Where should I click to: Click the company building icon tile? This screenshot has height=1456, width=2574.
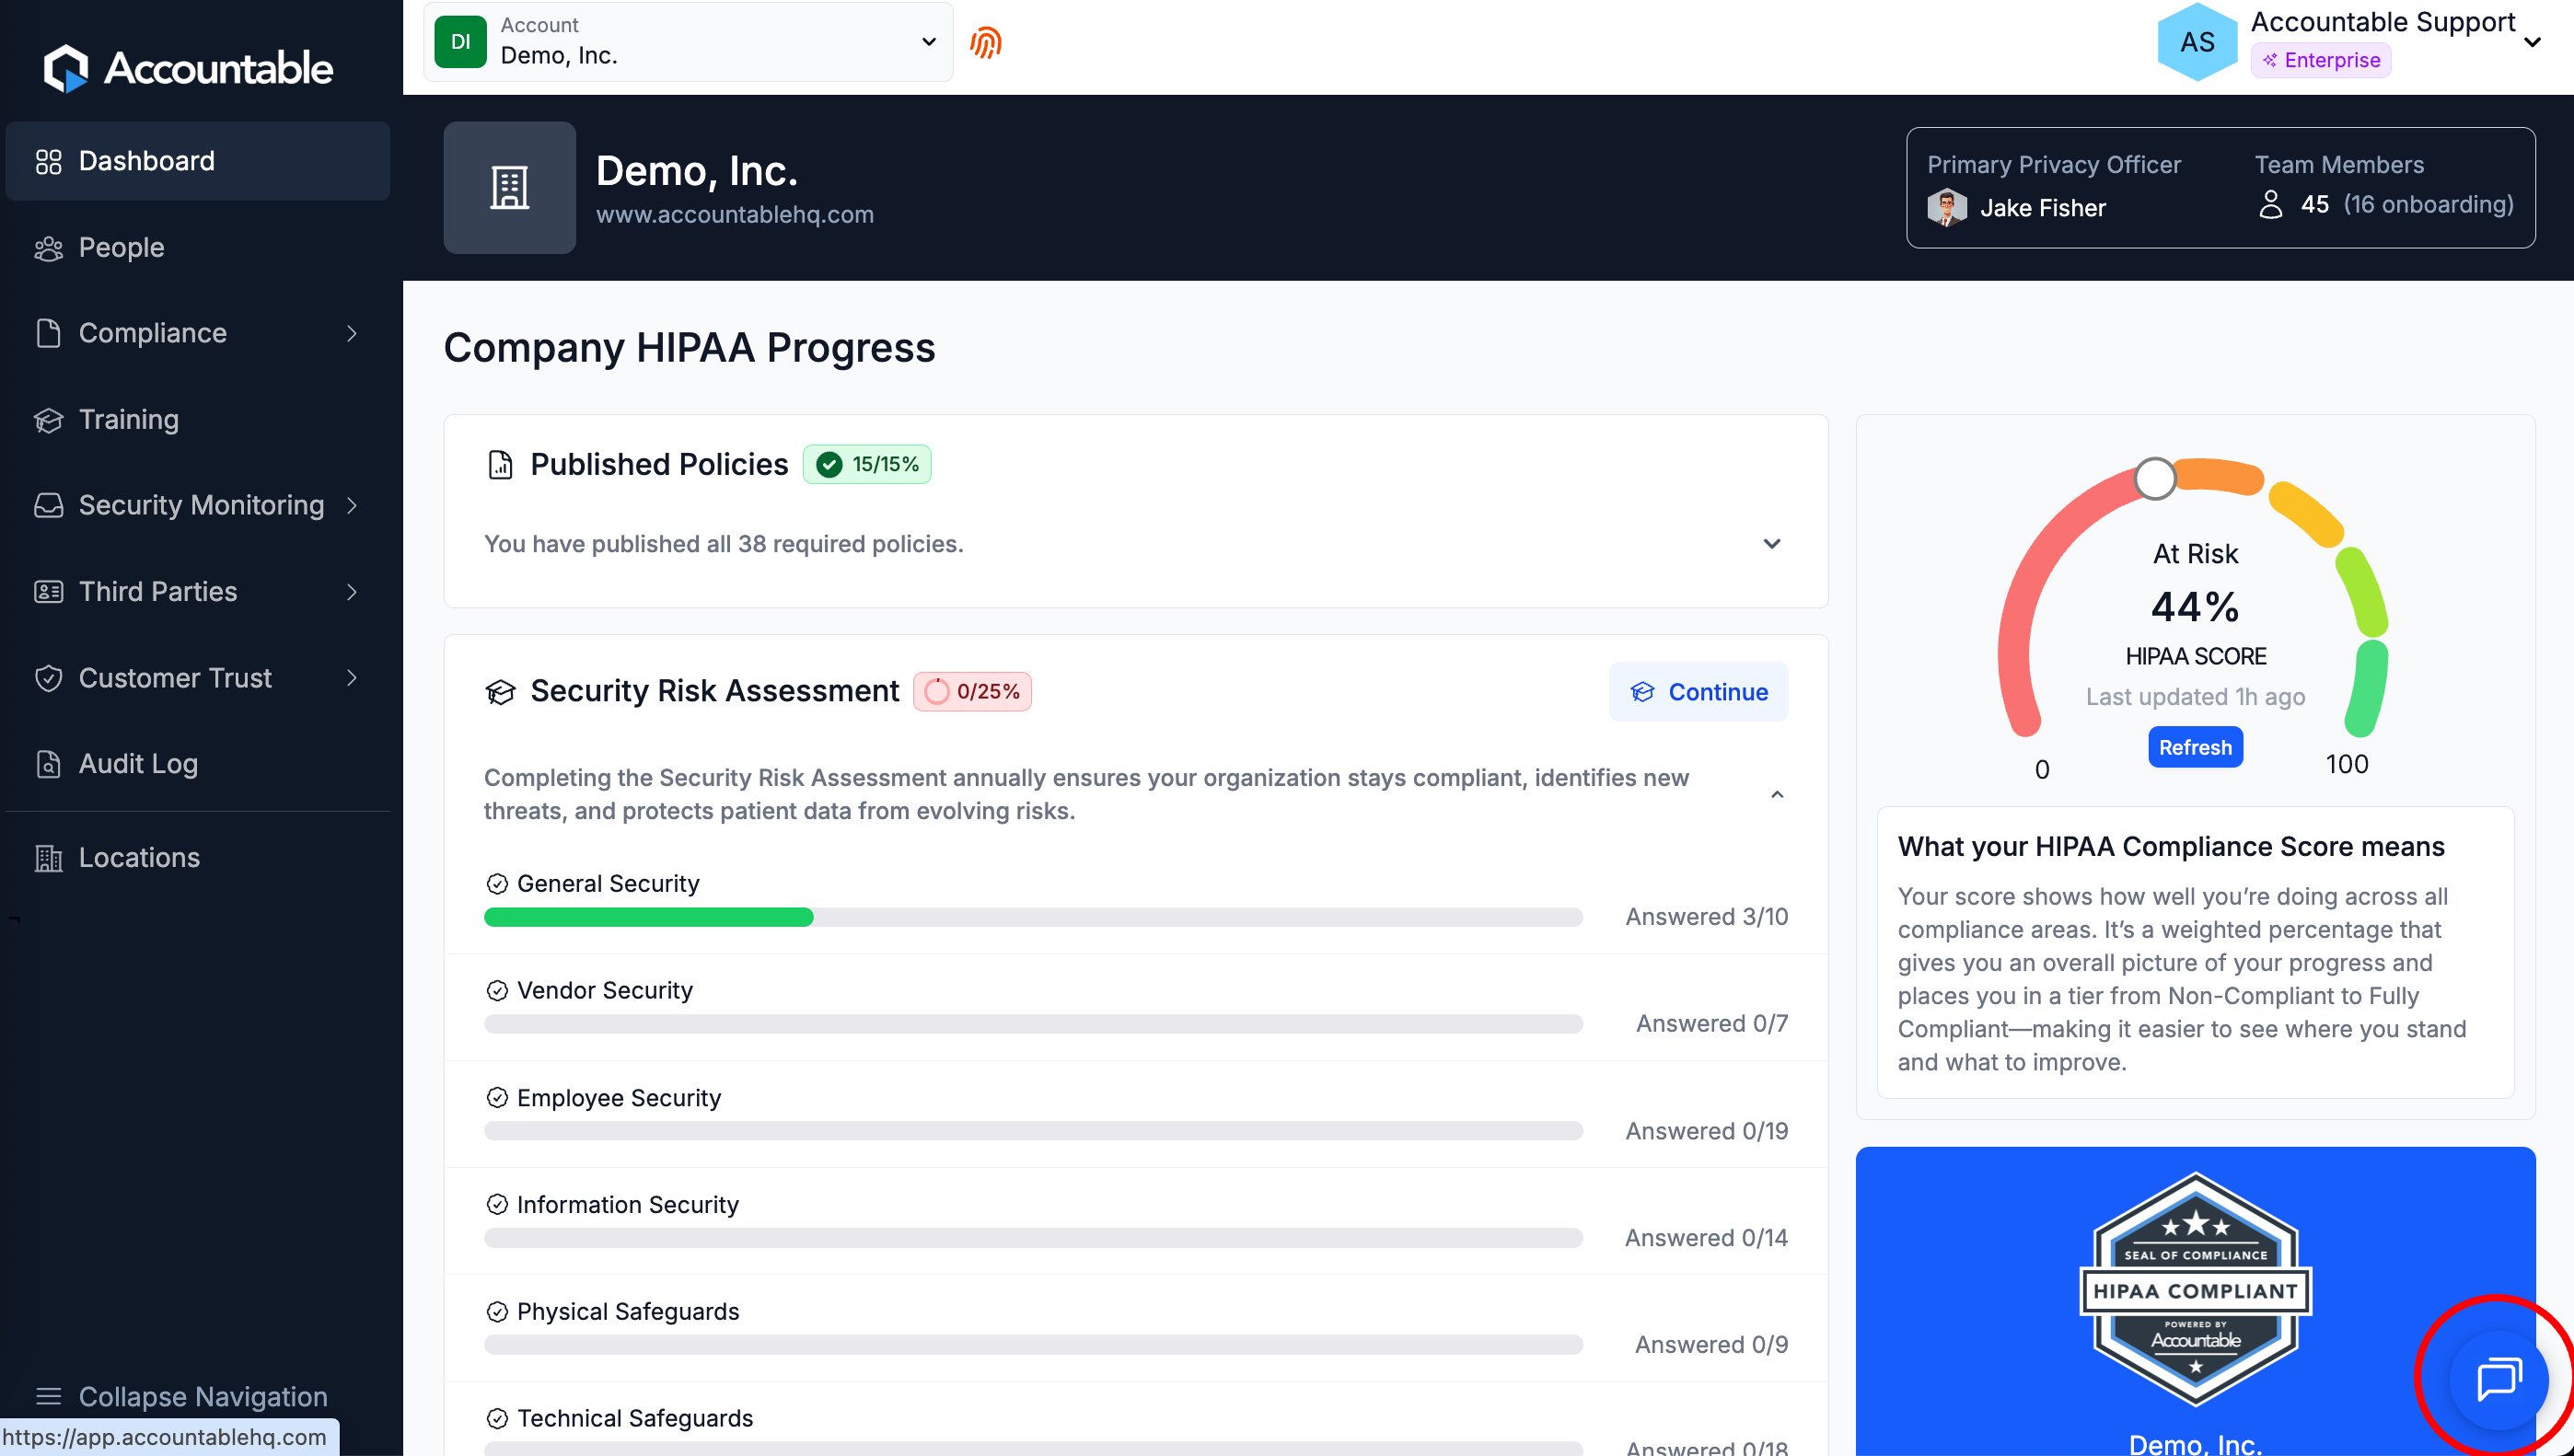tap(509, 187)
